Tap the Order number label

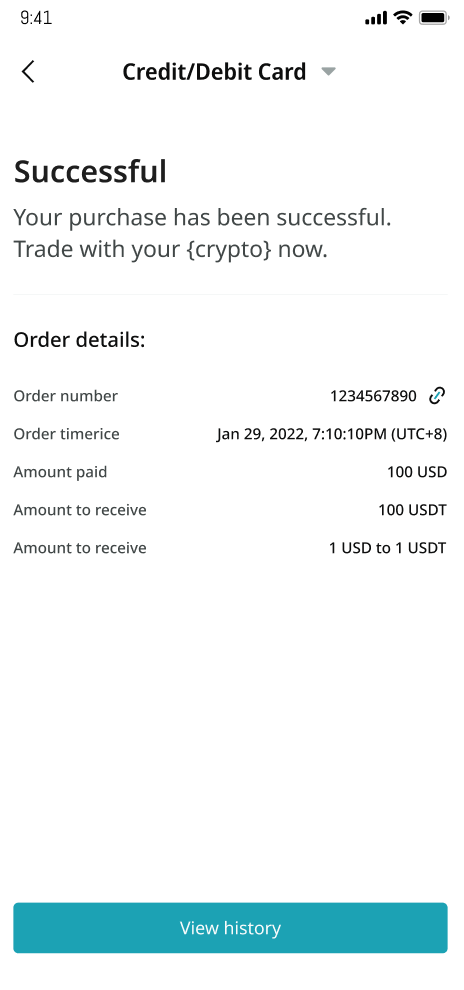[x=66, y=396]
